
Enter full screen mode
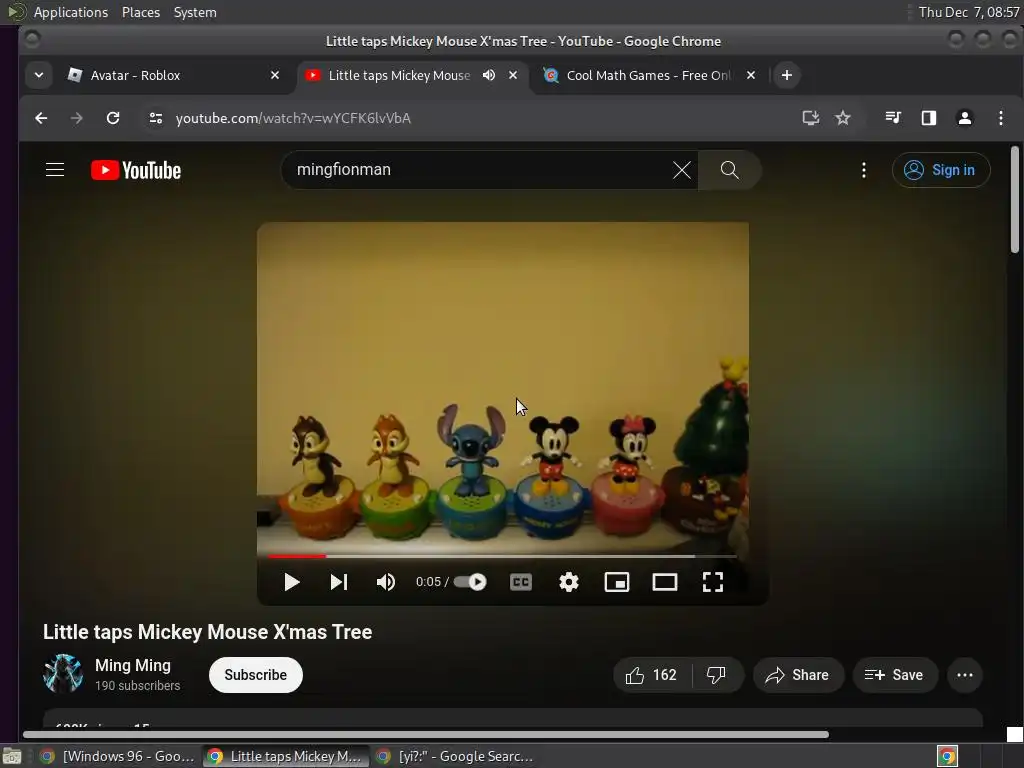712,582
